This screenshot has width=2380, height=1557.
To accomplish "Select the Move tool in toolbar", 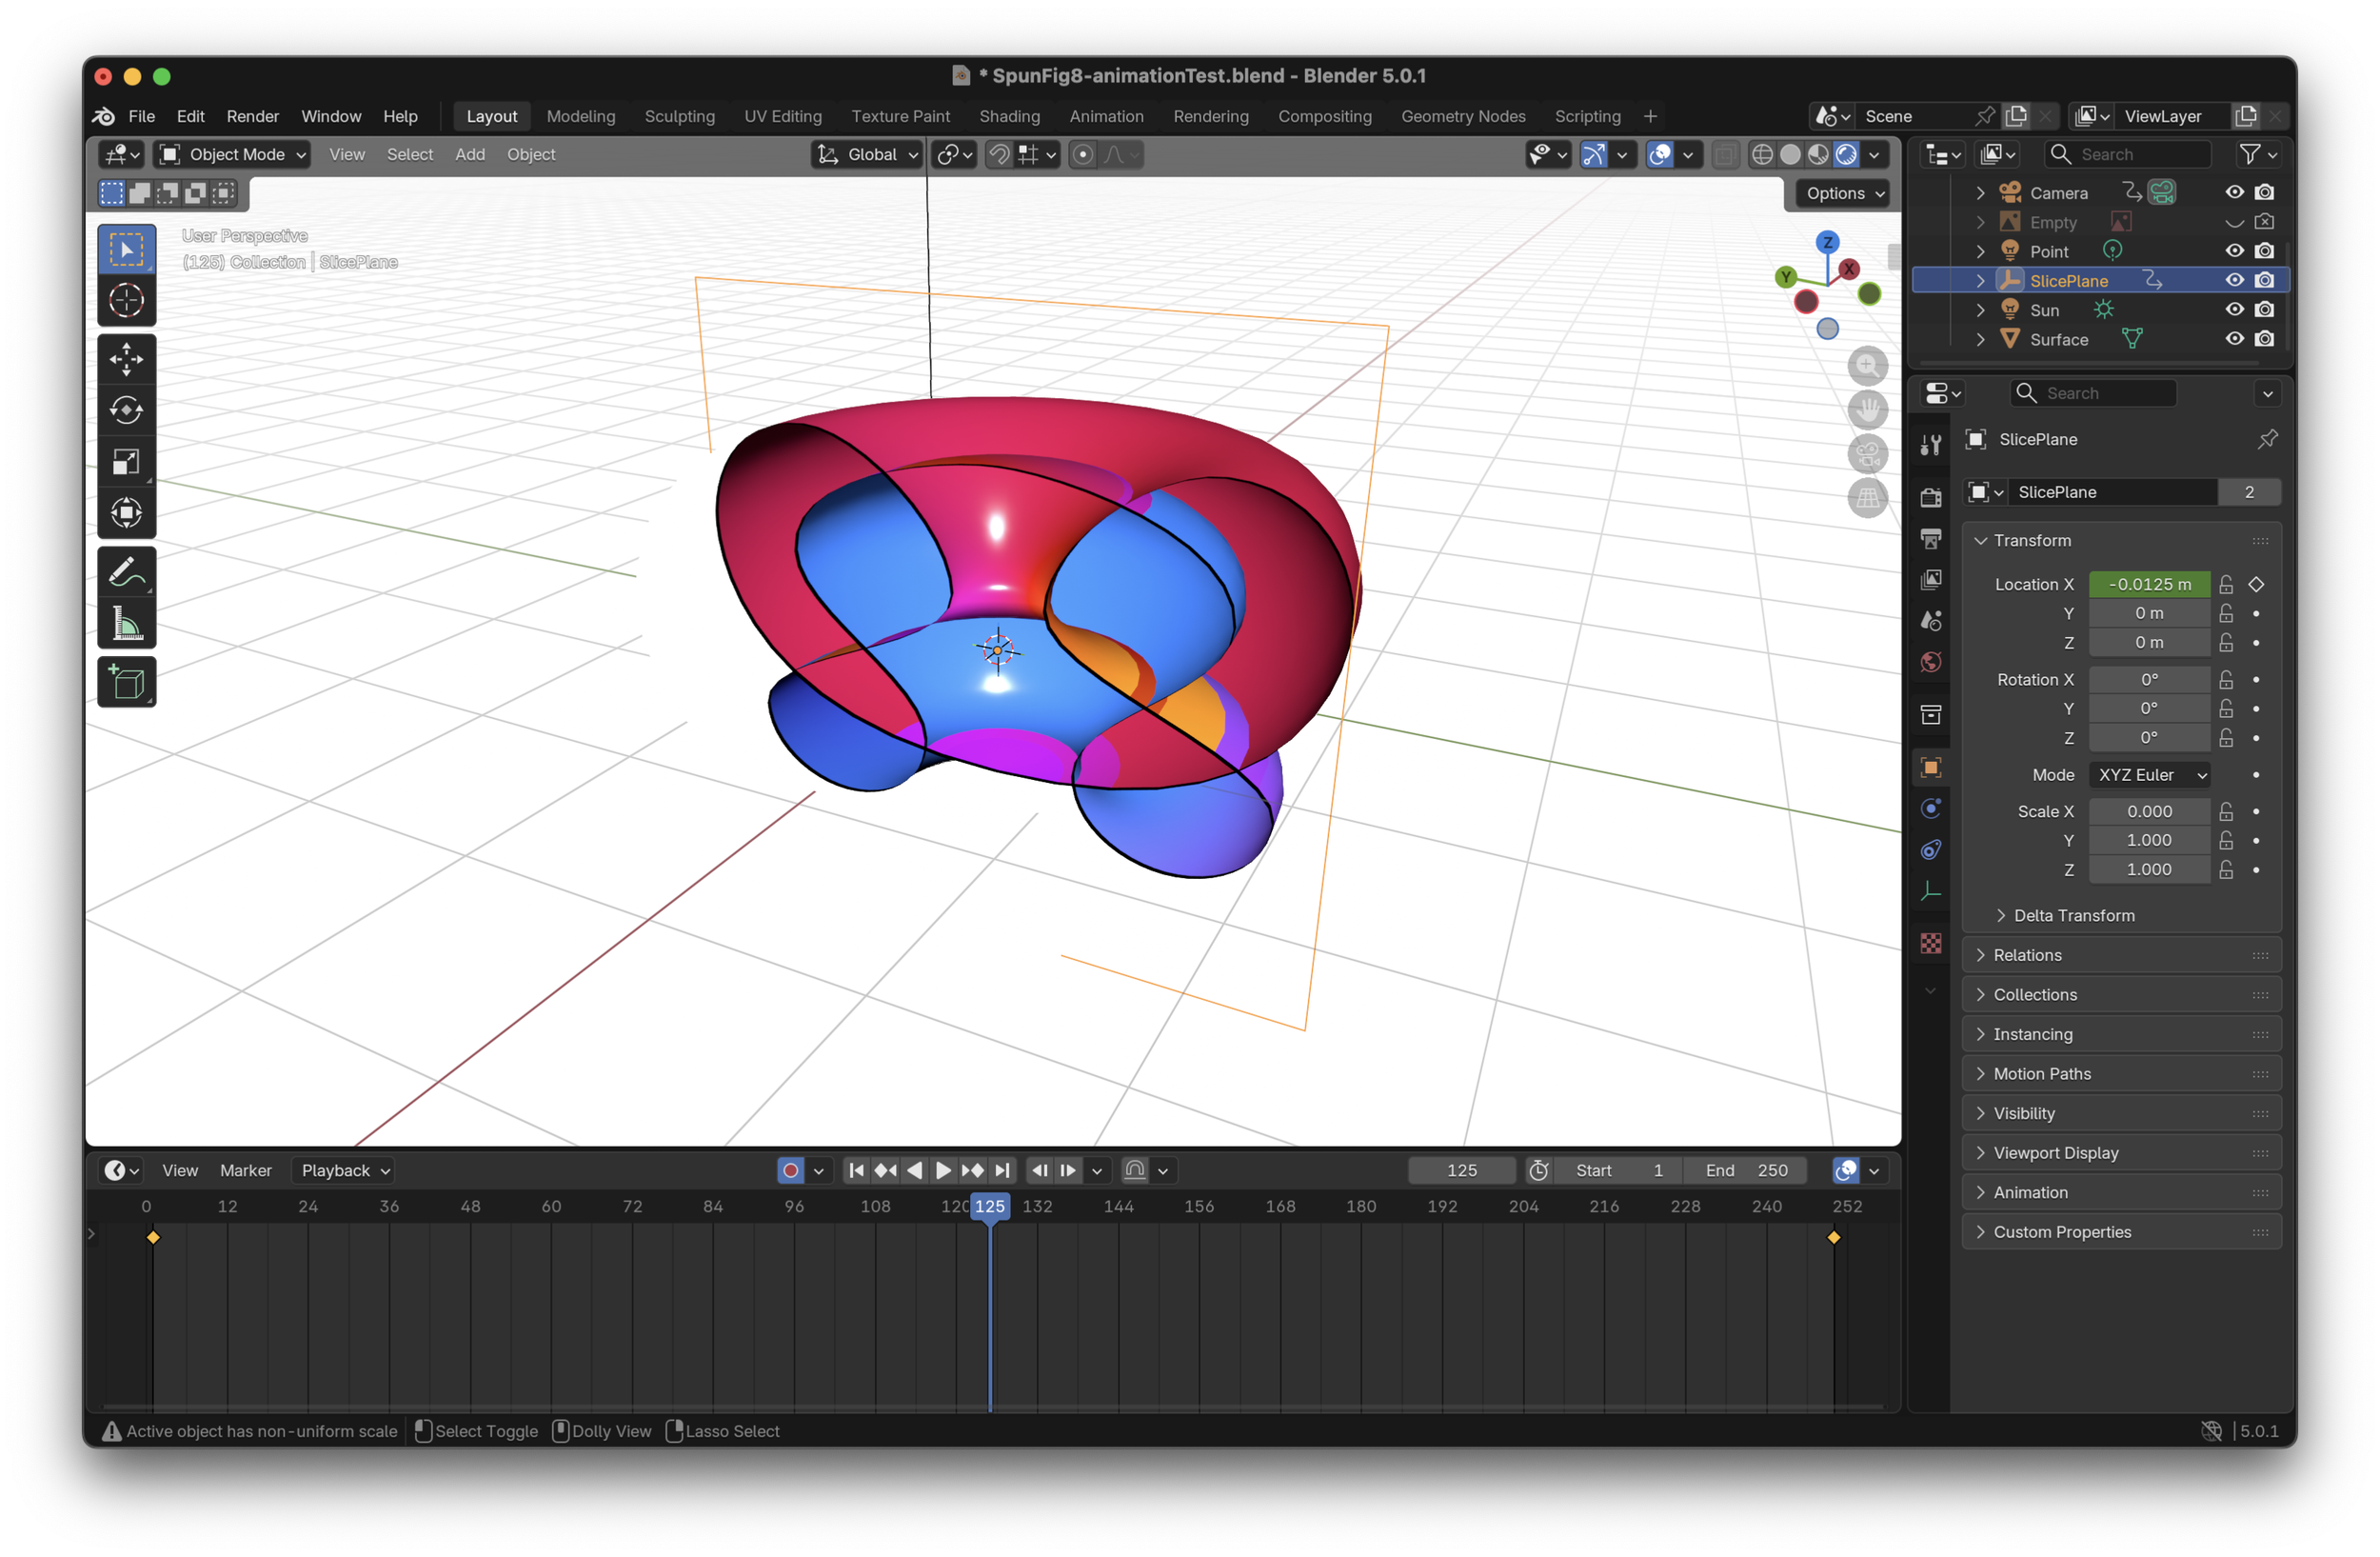I will coord(126,359).
